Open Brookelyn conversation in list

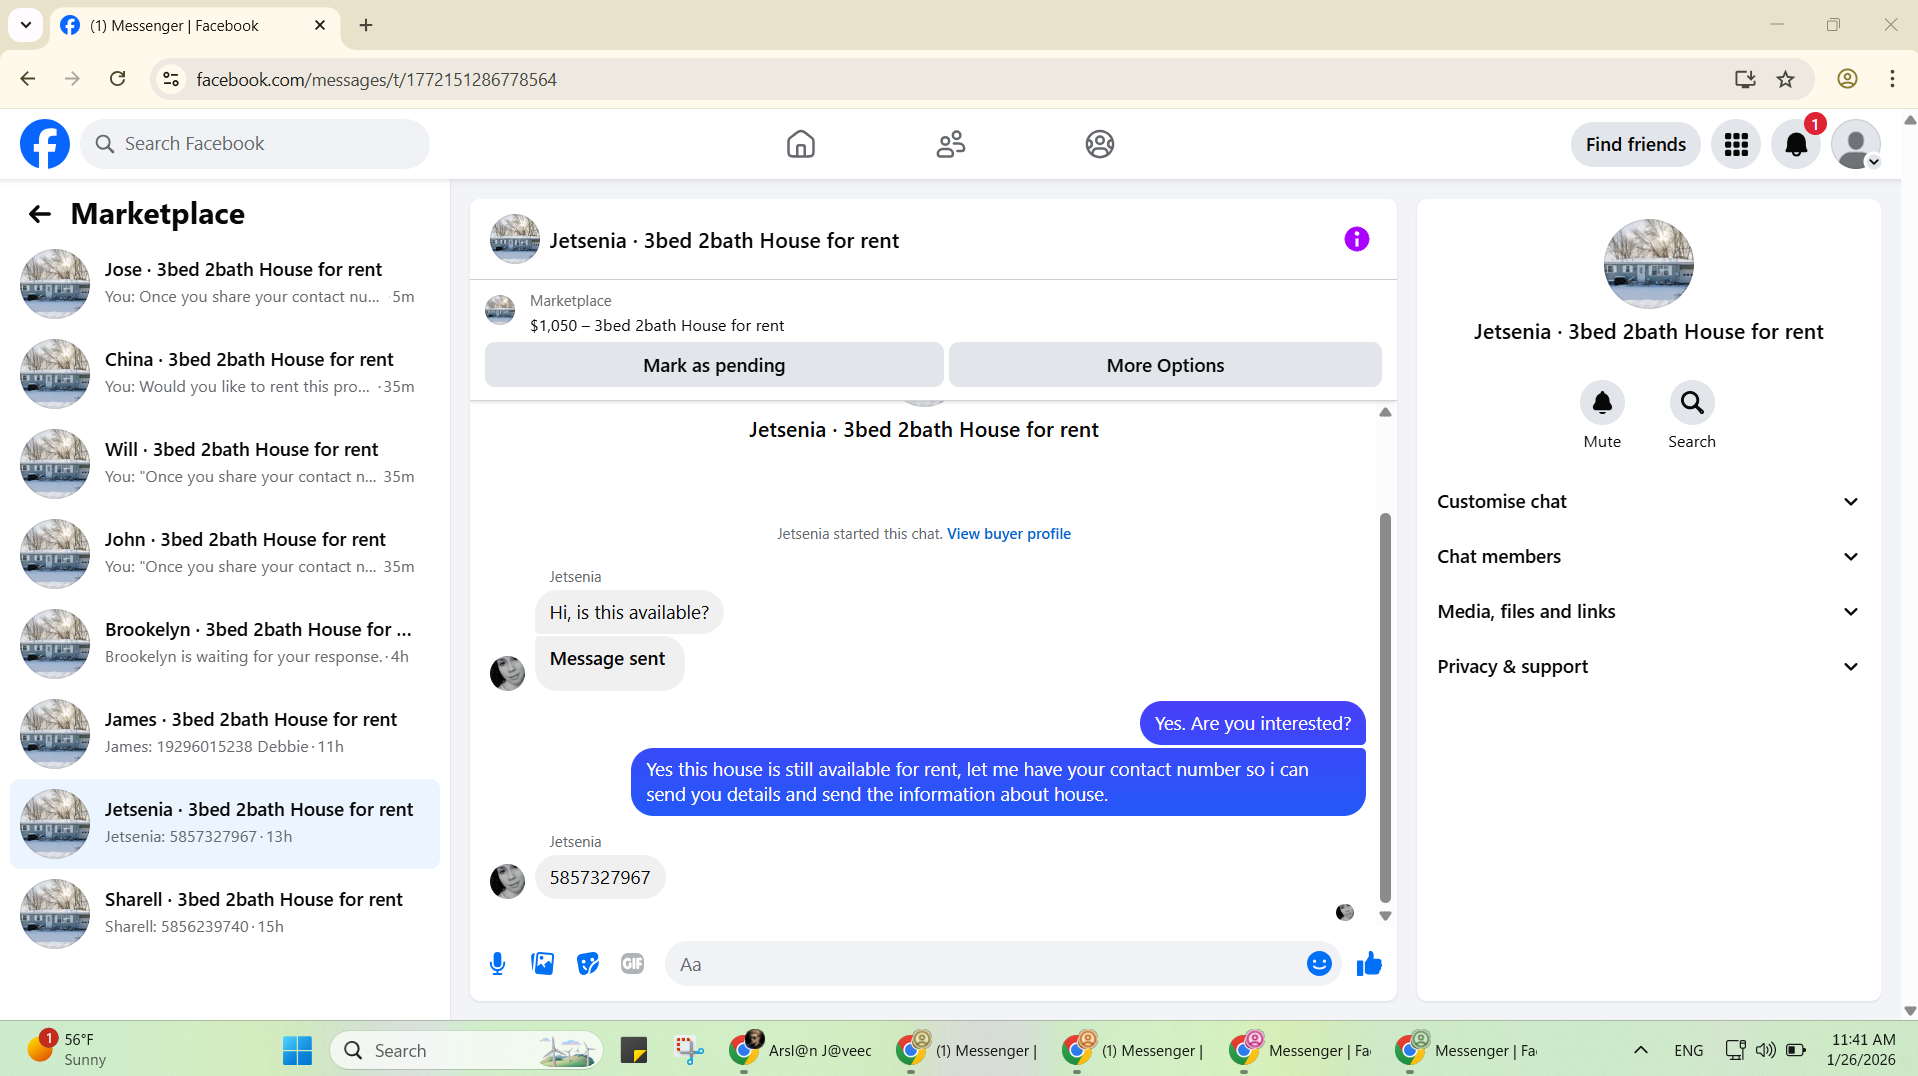(x=225, y=644)
